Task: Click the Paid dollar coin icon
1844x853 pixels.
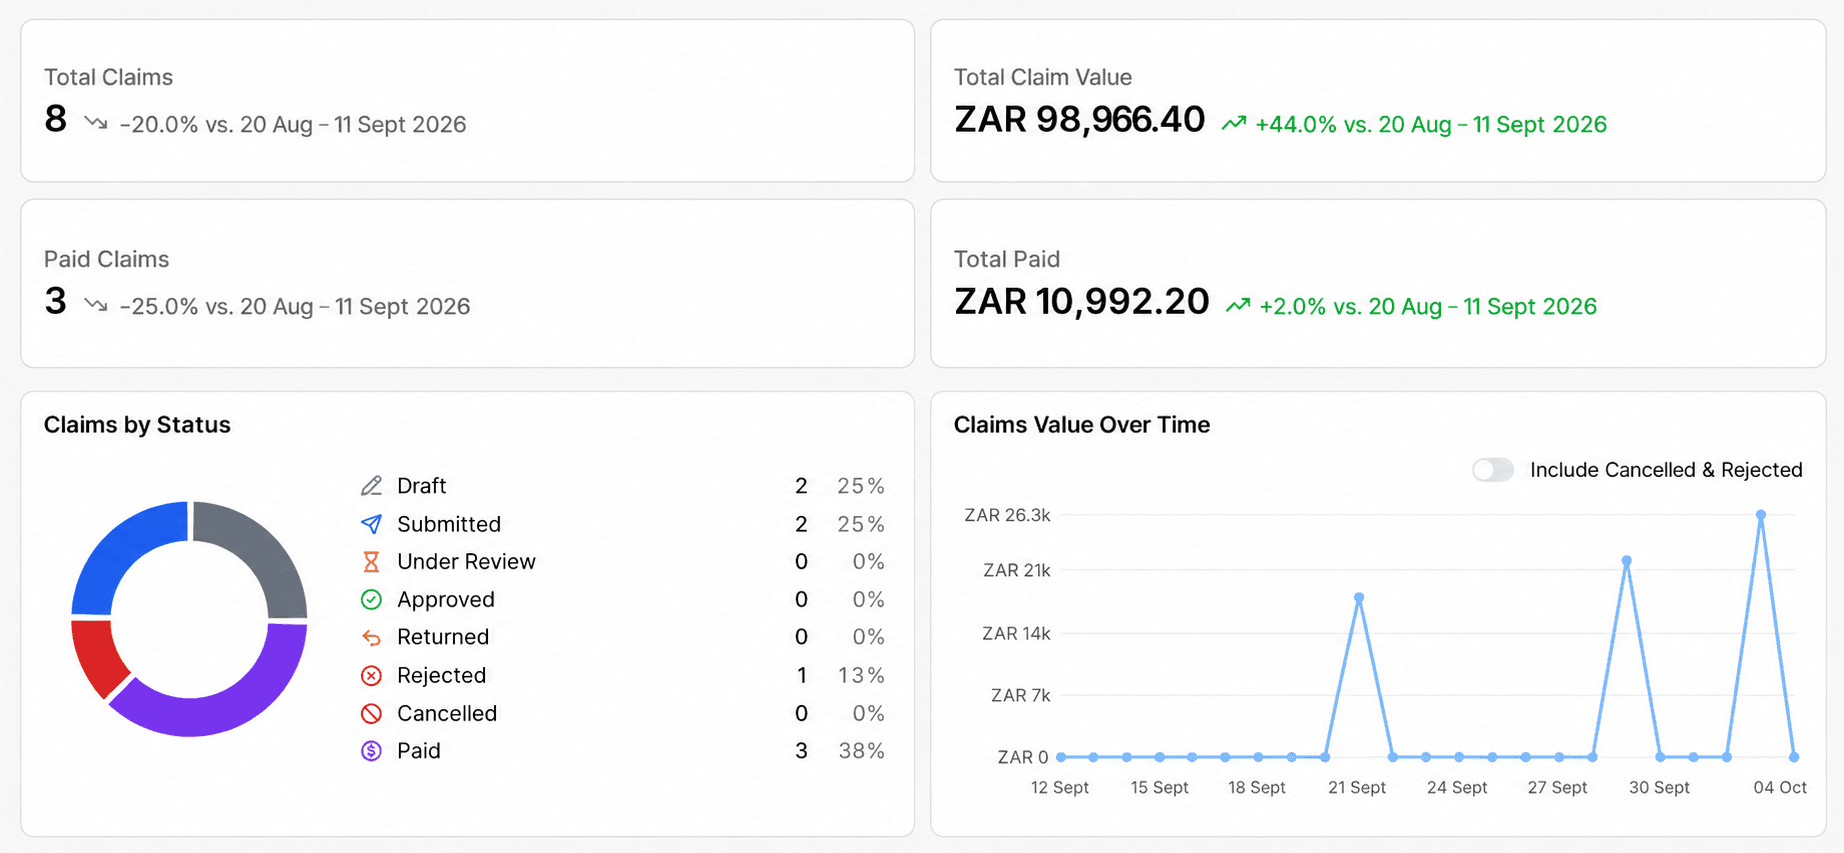Action: click(371, 751)
